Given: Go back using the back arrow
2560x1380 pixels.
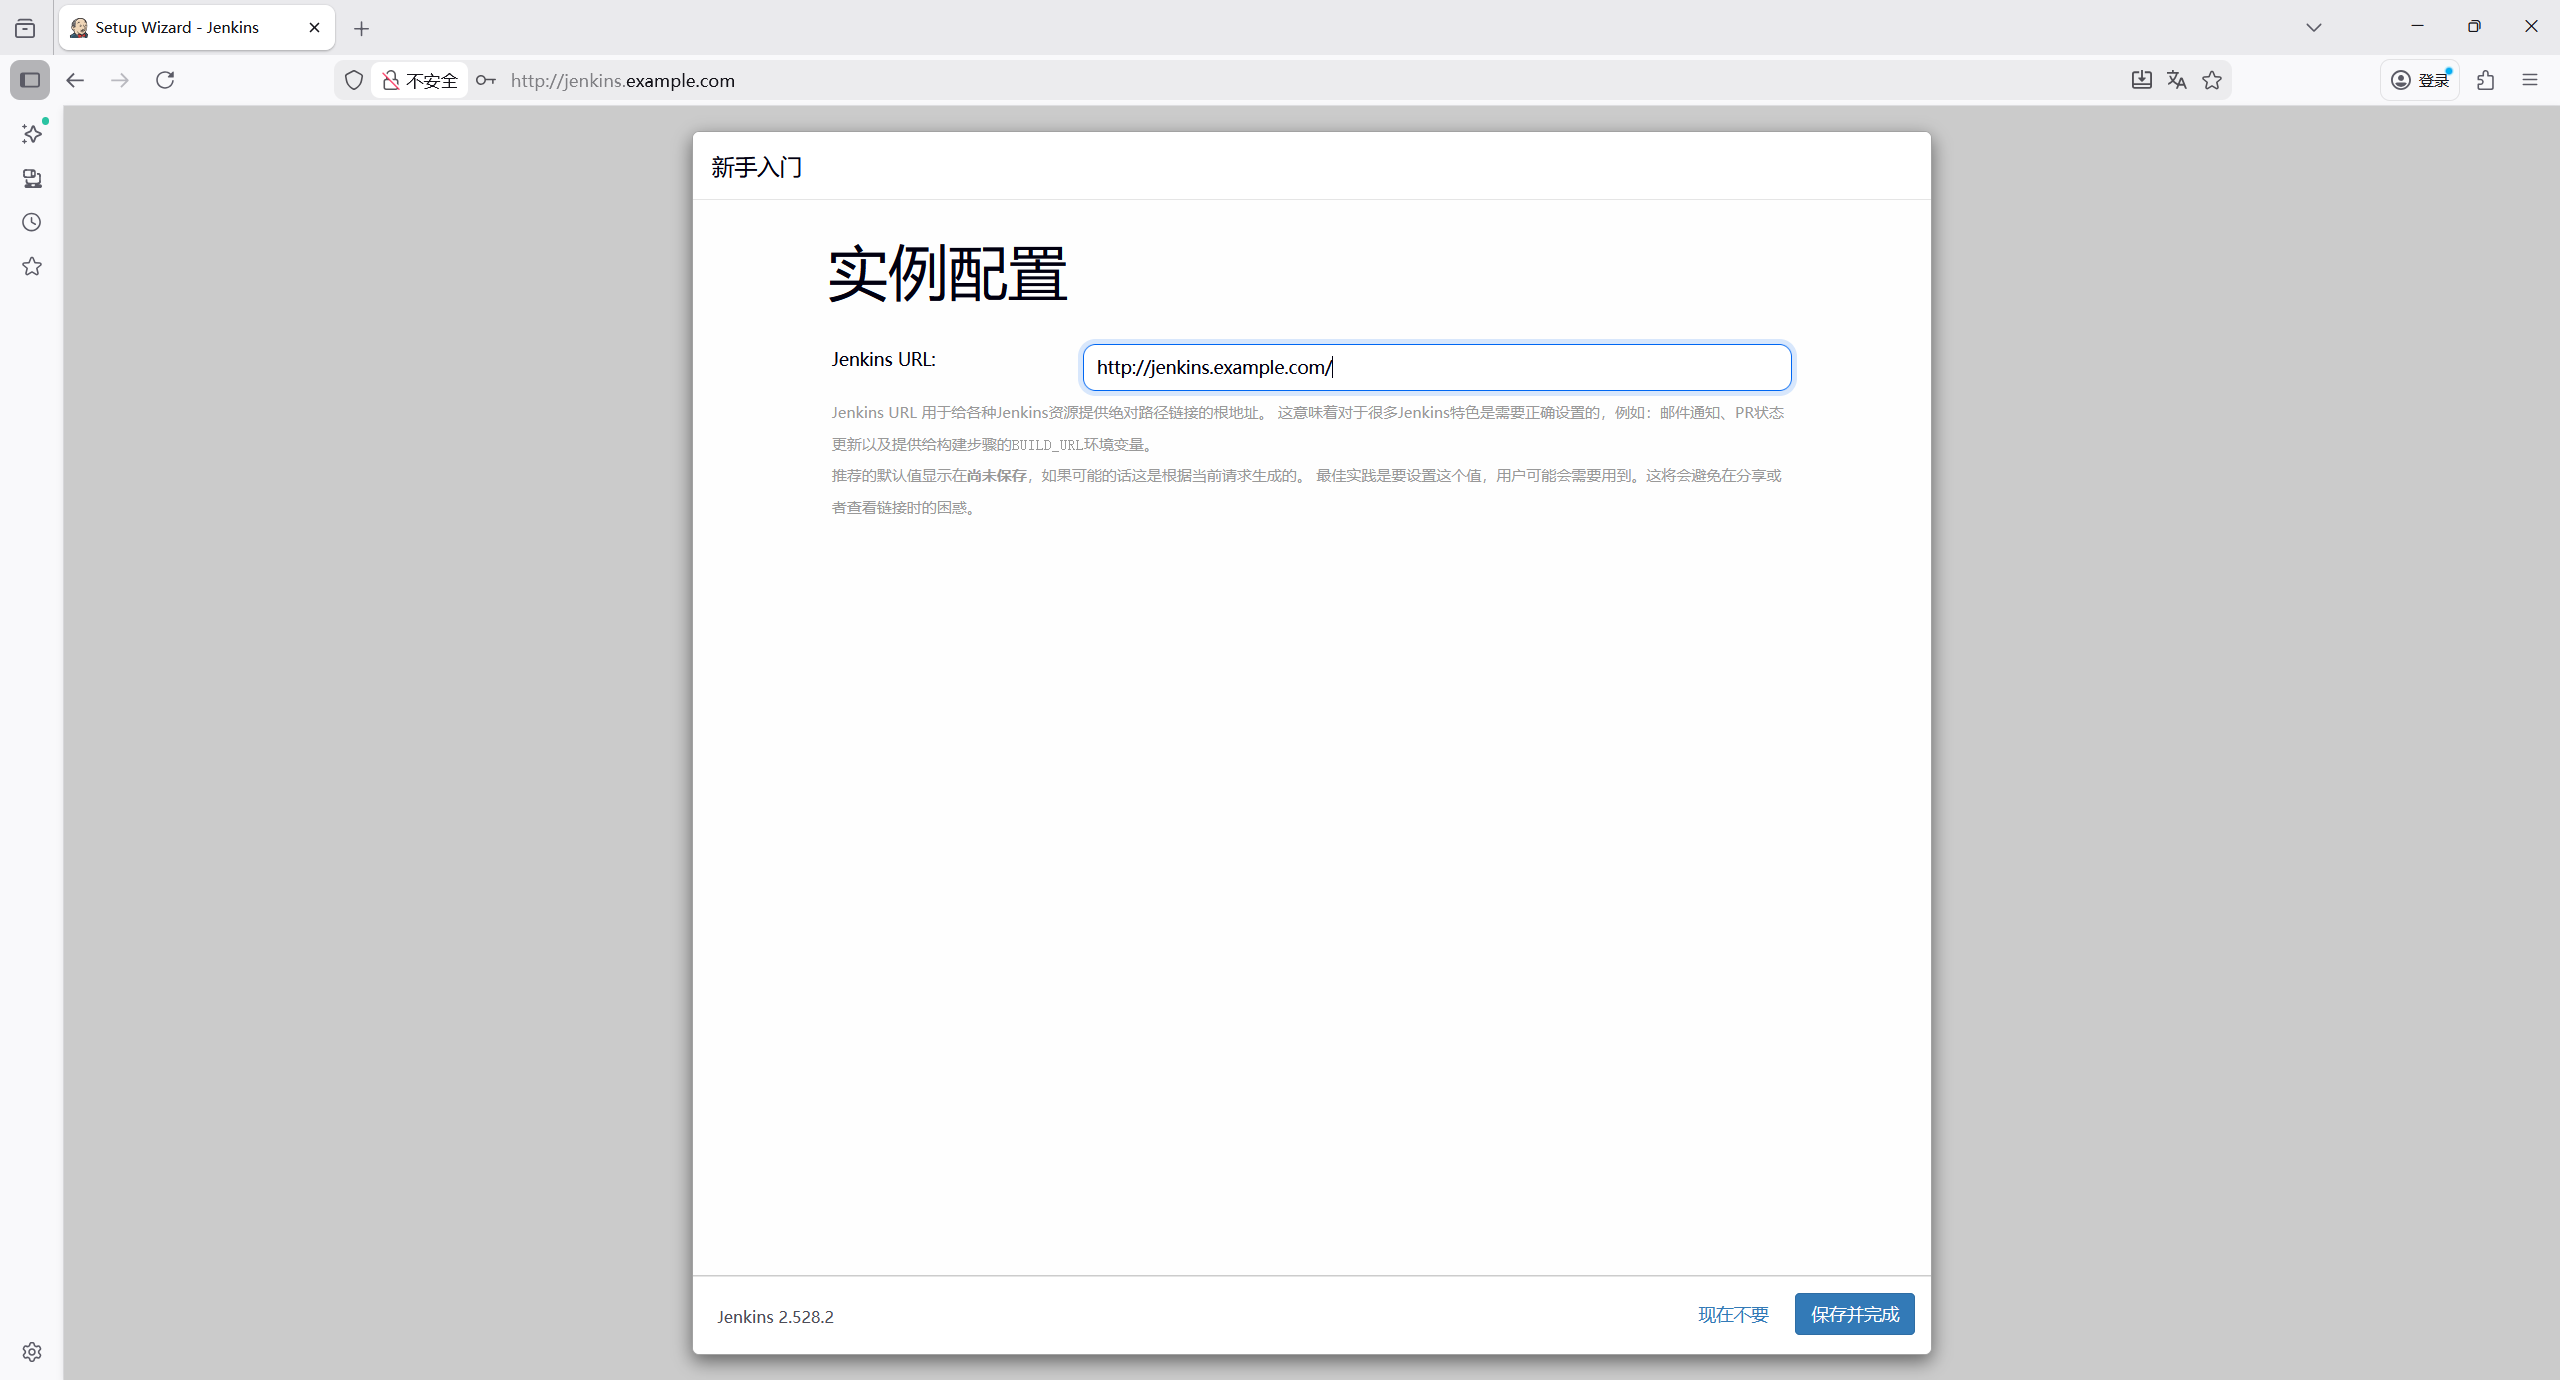Looking at the screenshot, I should (75, 80).
